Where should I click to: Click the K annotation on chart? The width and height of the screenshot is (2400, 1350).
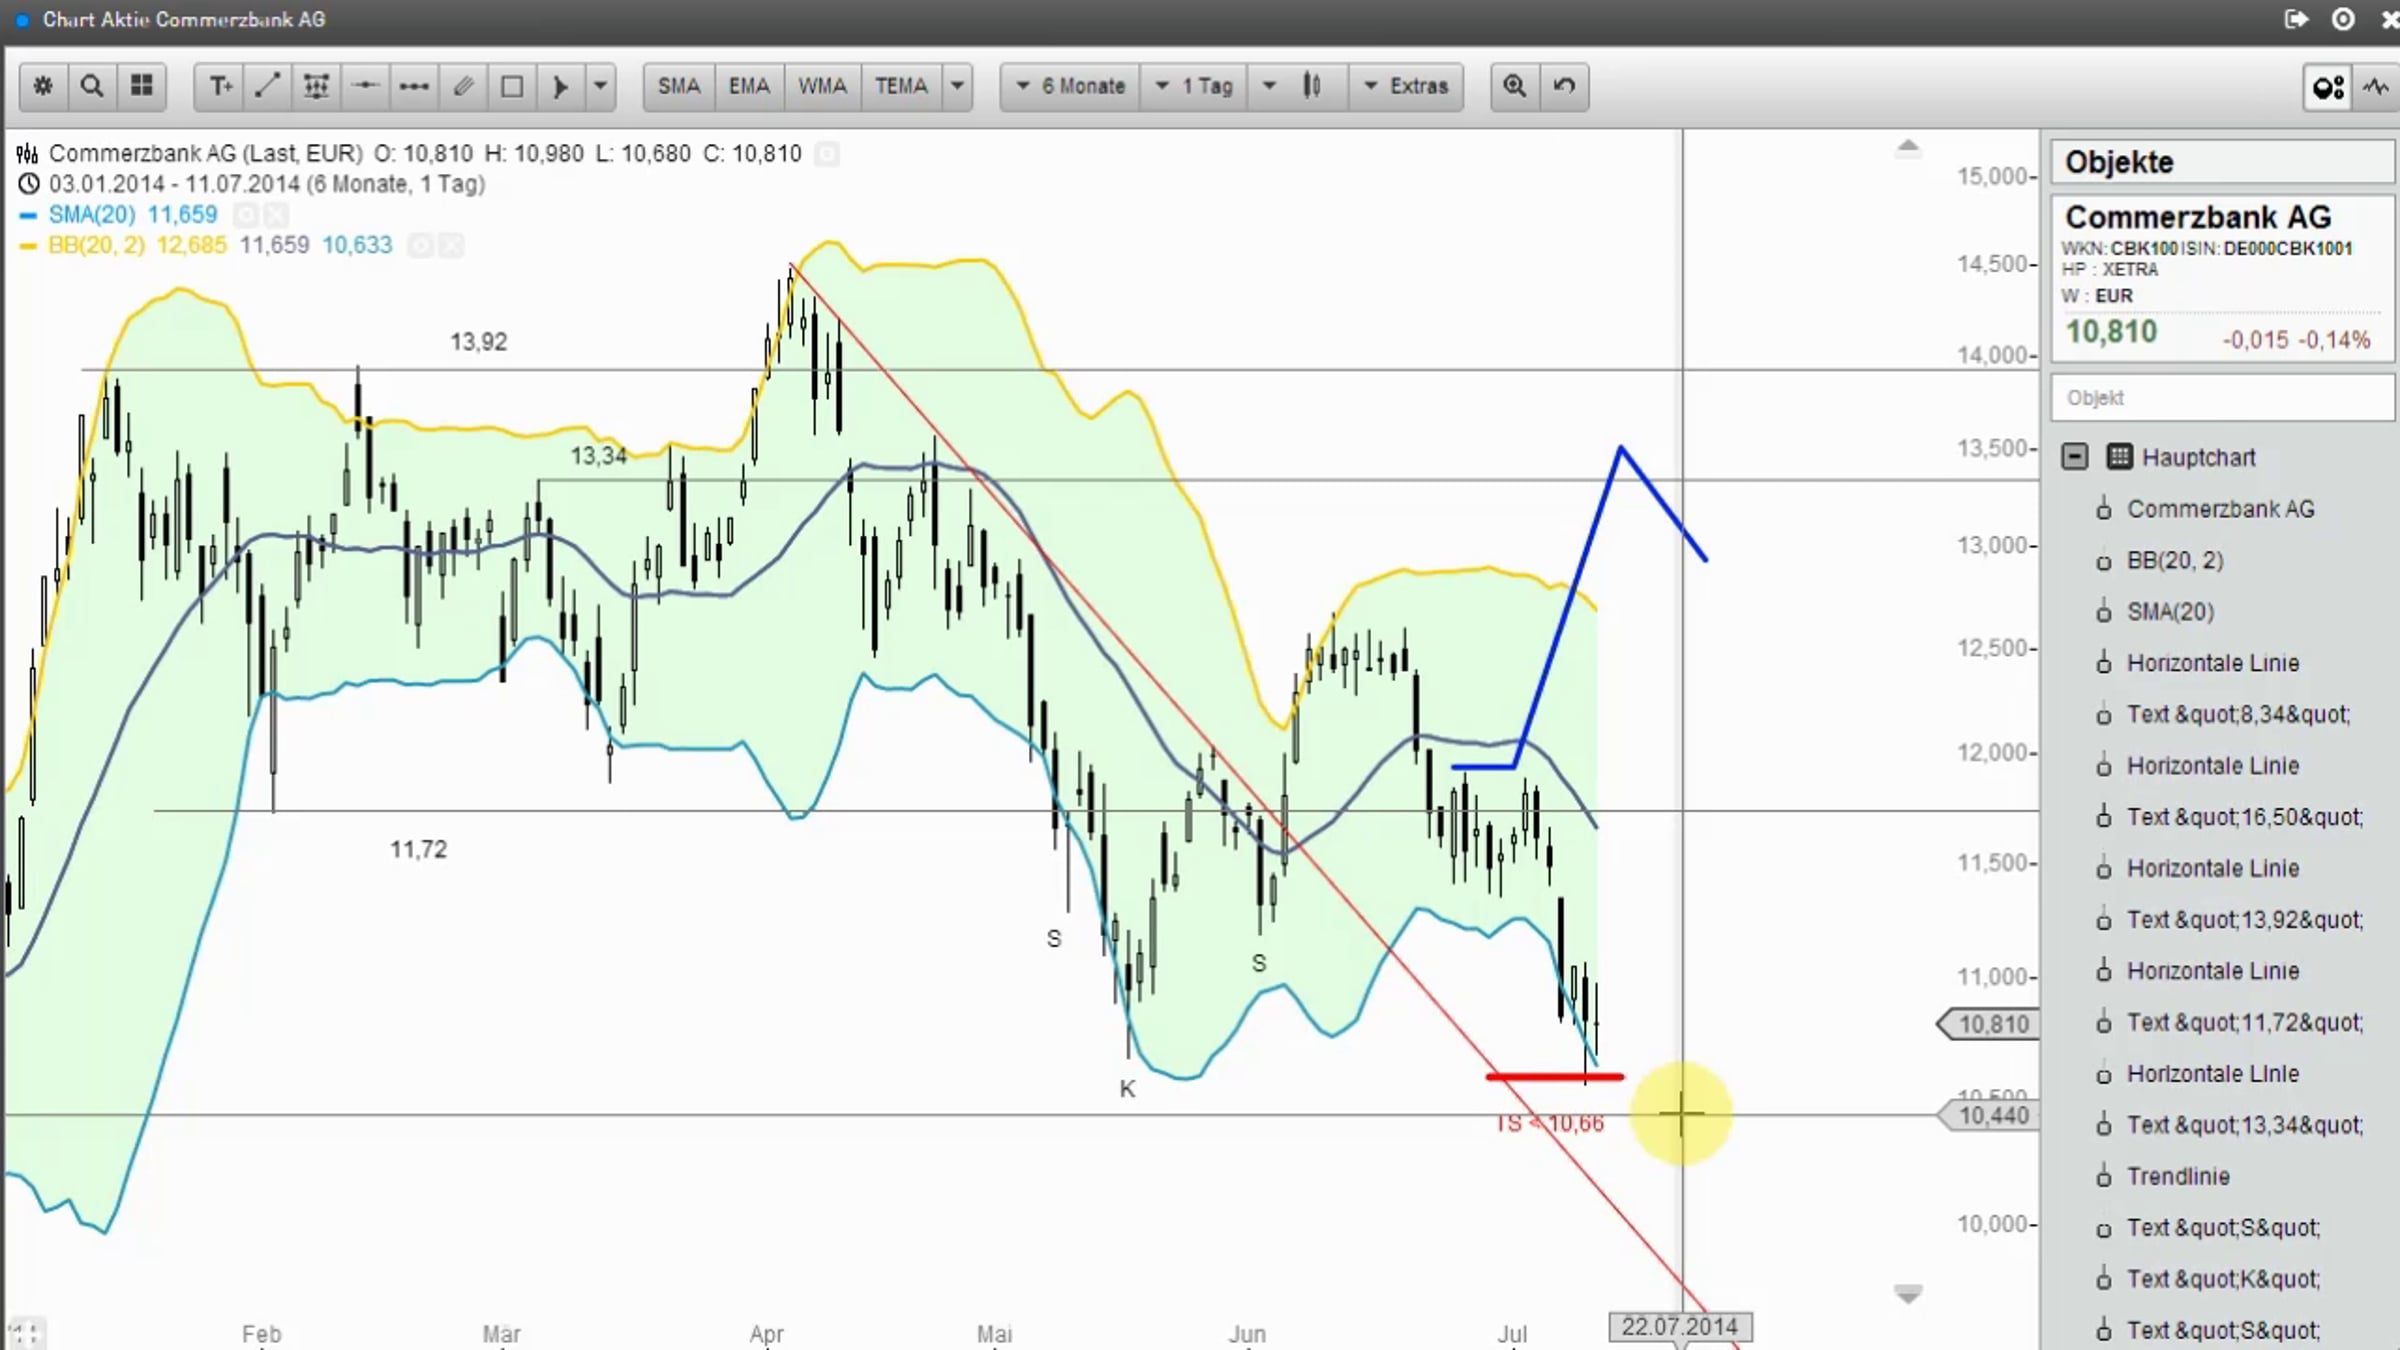pos(1127,1089)
